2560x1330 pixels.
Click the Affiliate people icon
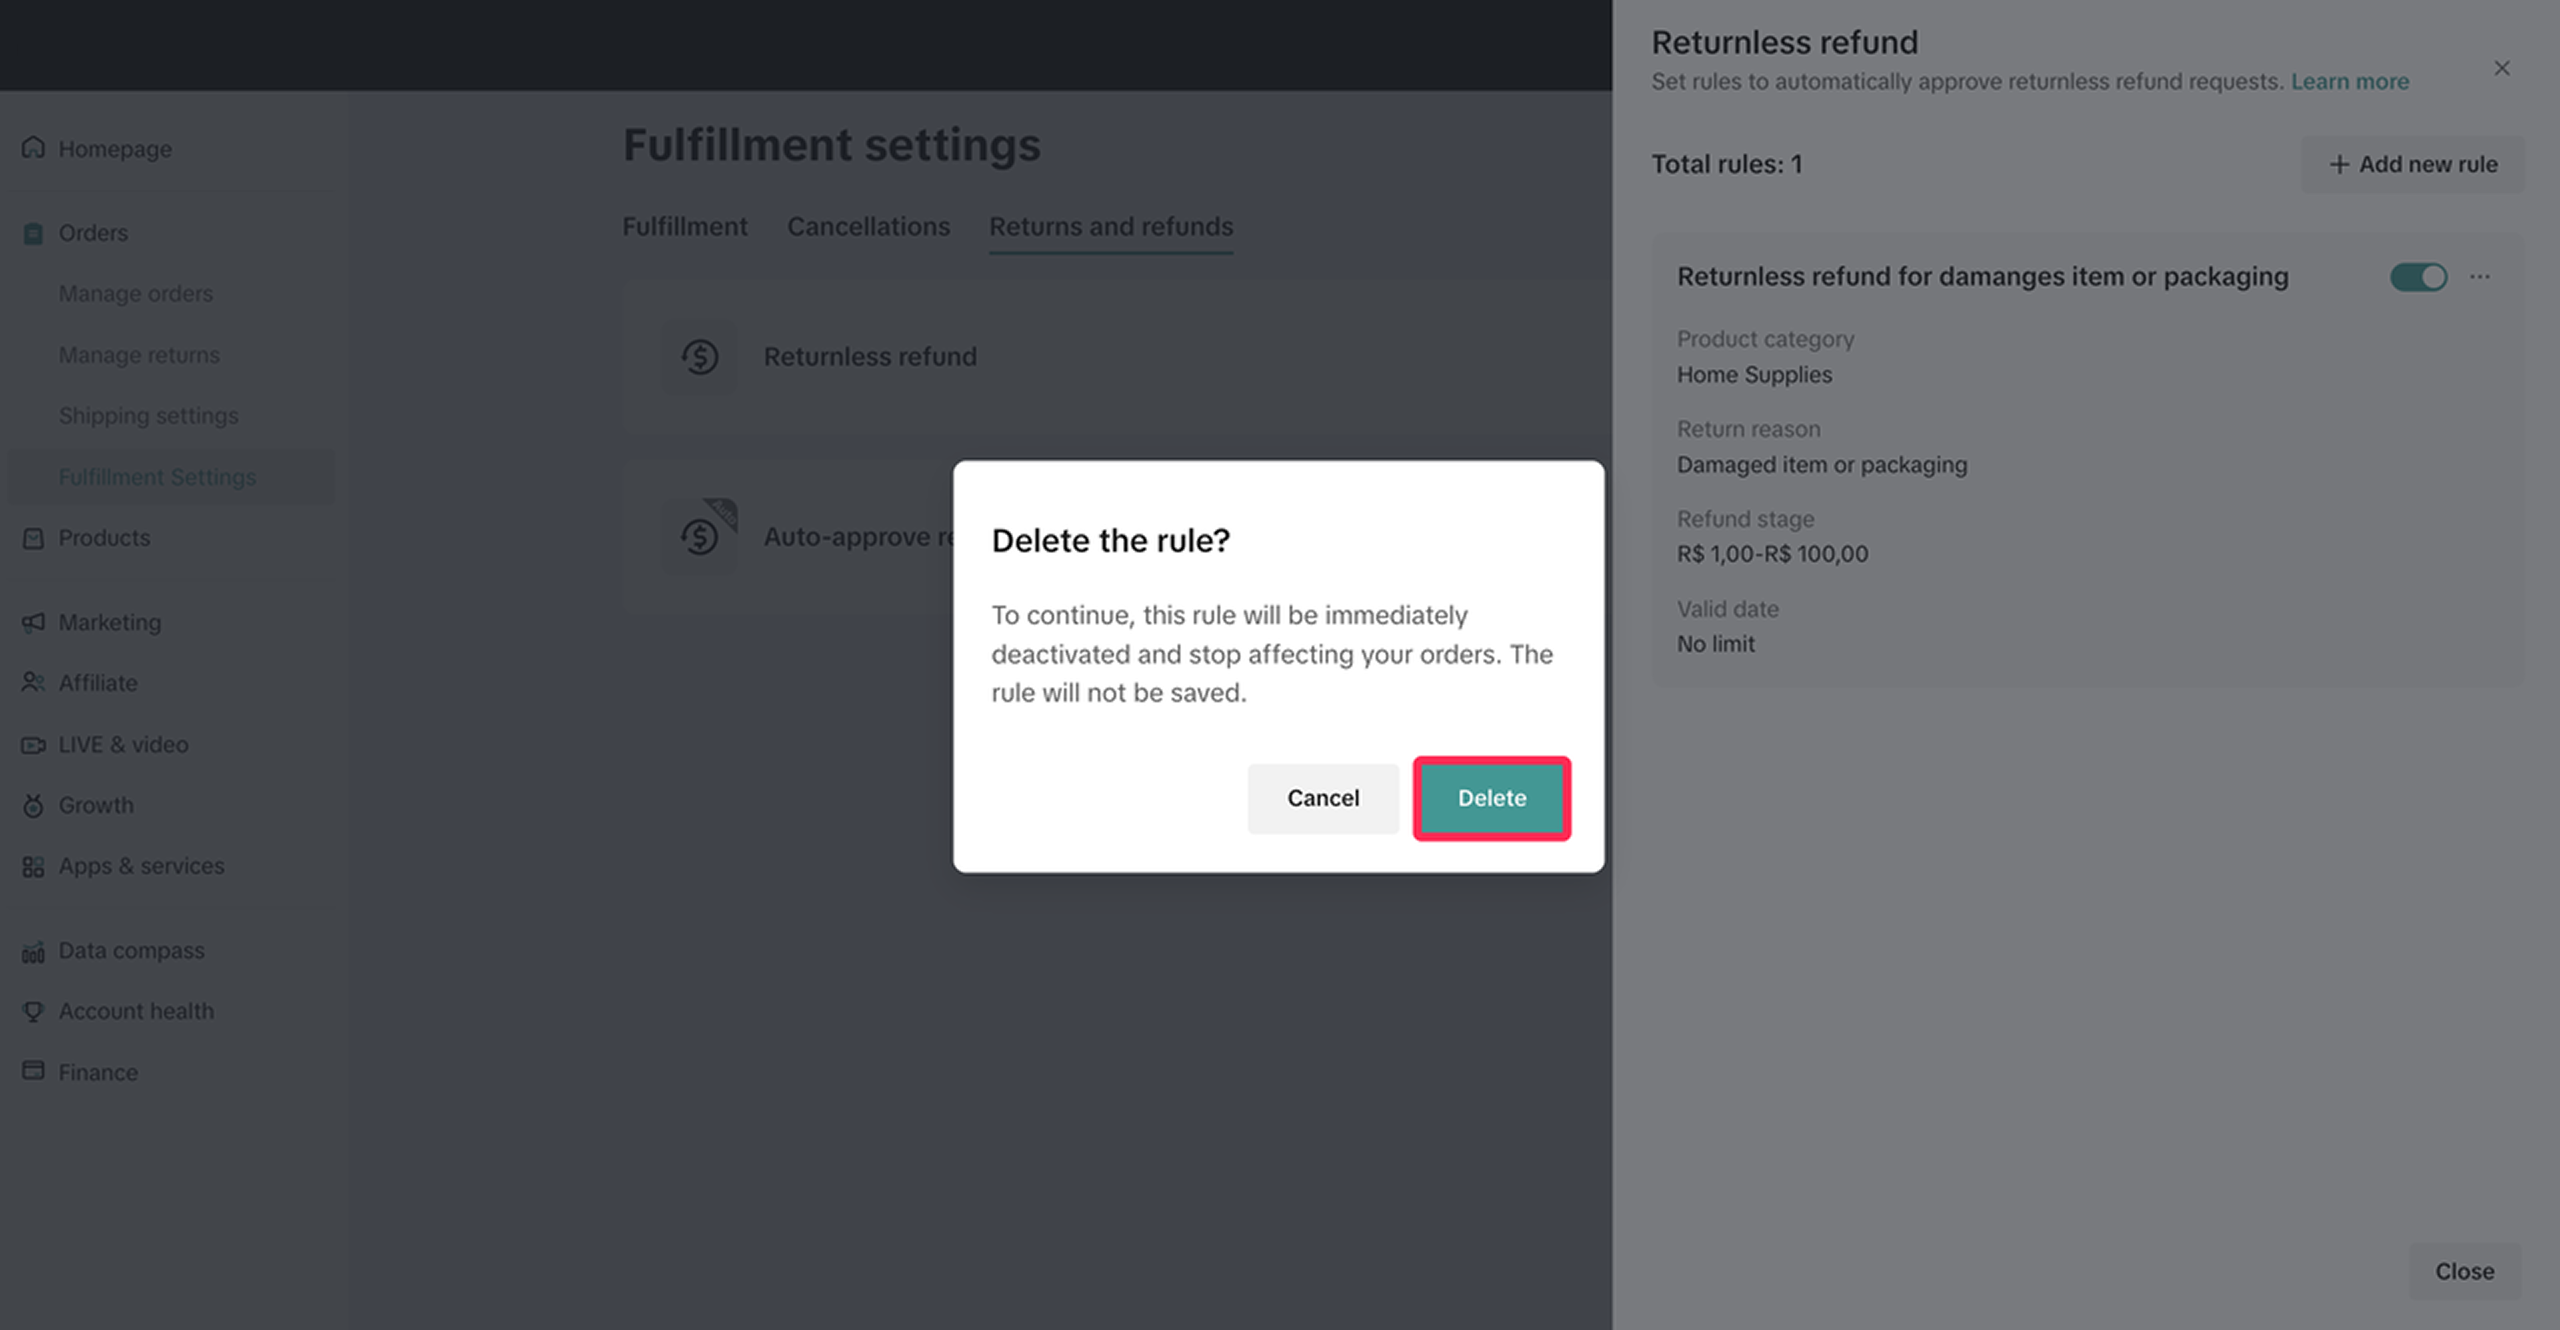[33, 682]
